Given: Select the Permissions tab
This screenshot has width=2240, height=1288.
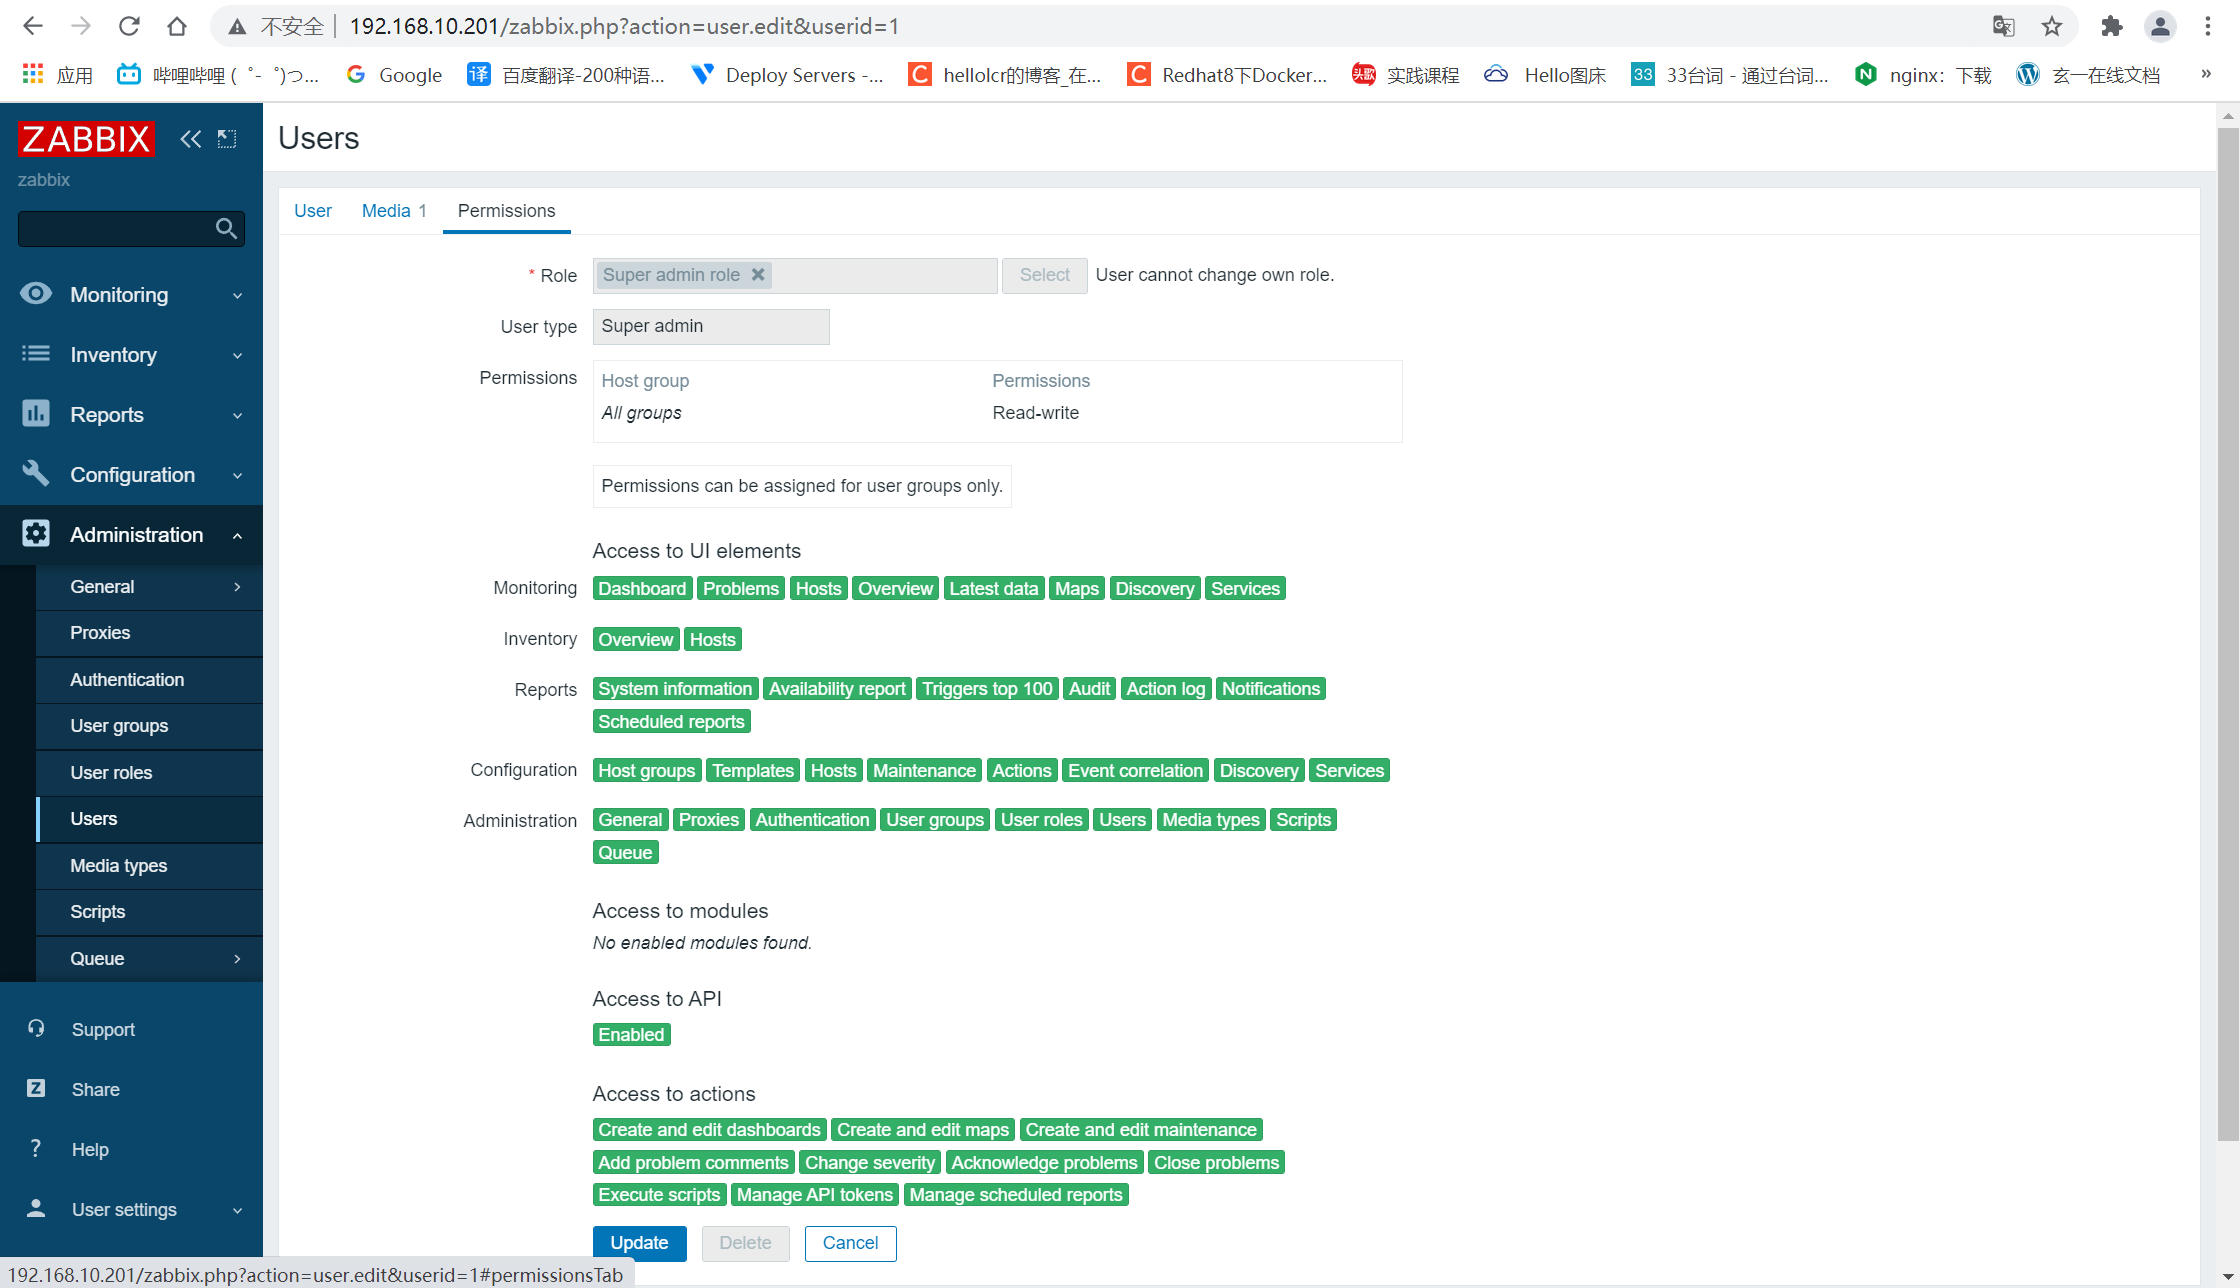Looking at the screenshot, I should point(506,211).
